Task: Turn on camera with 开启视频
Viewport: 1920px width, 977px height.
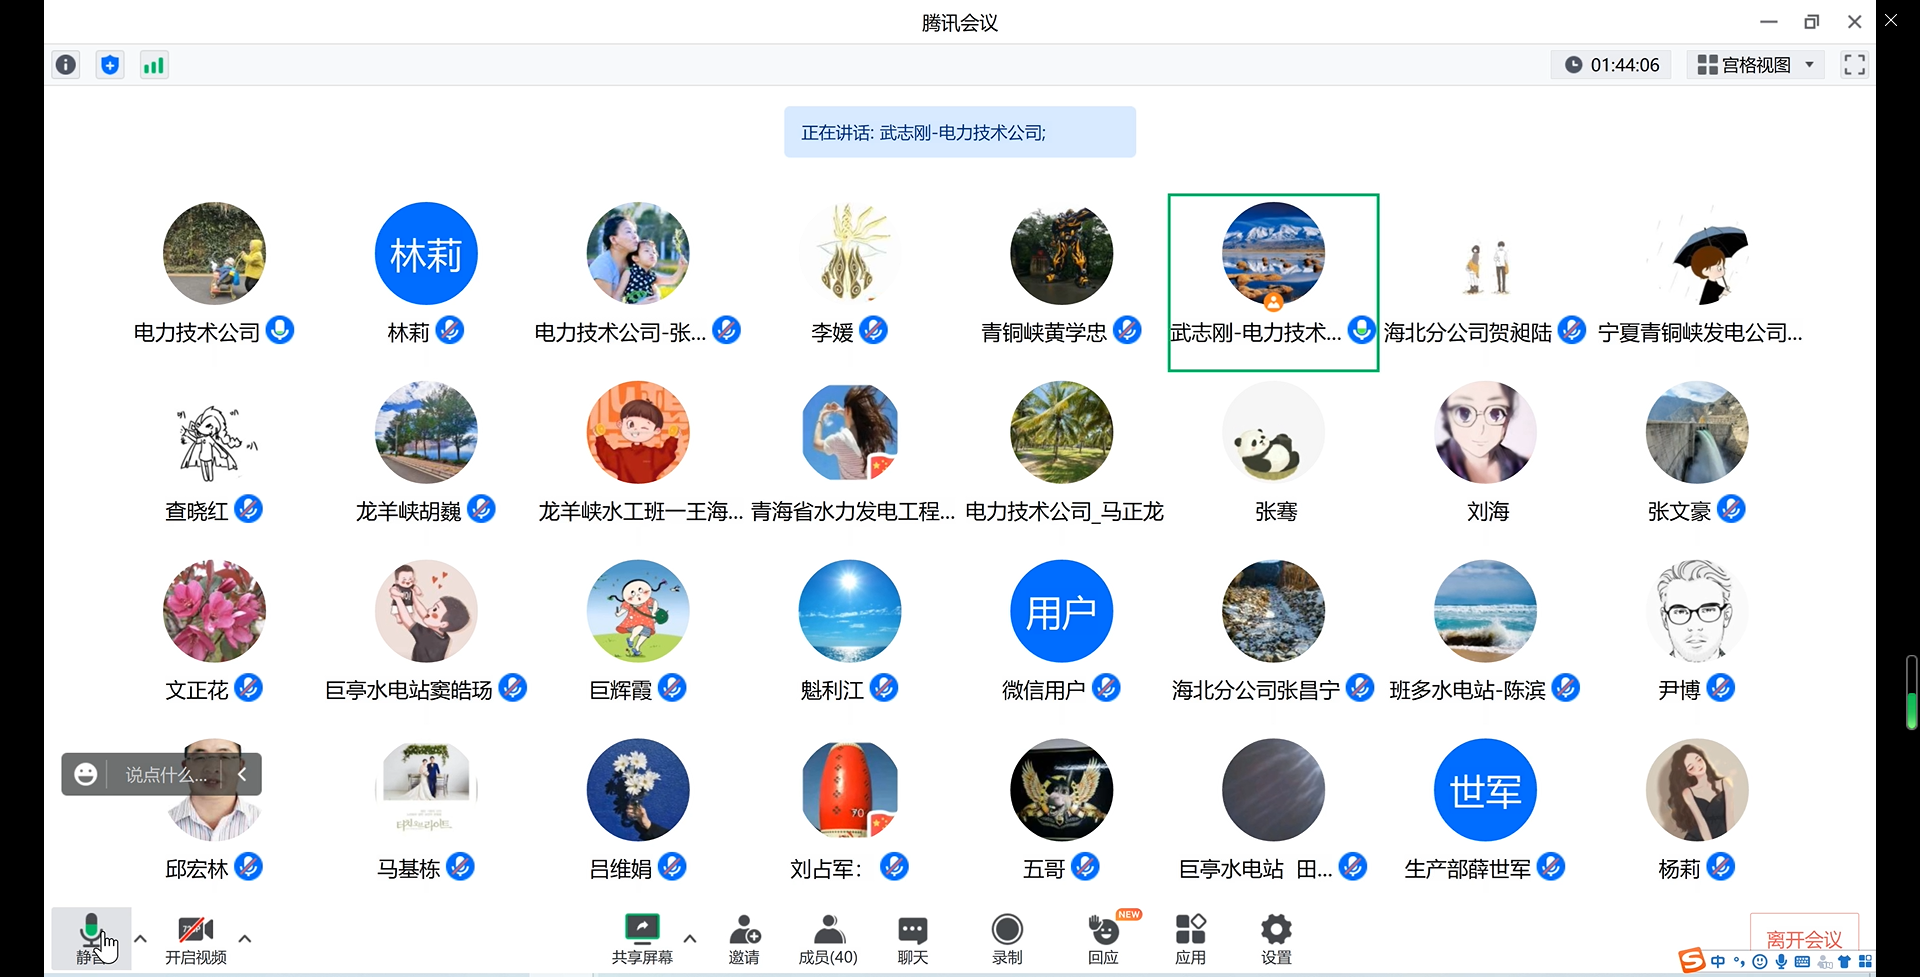Action: pyautogui.click(x=196, y=939)
